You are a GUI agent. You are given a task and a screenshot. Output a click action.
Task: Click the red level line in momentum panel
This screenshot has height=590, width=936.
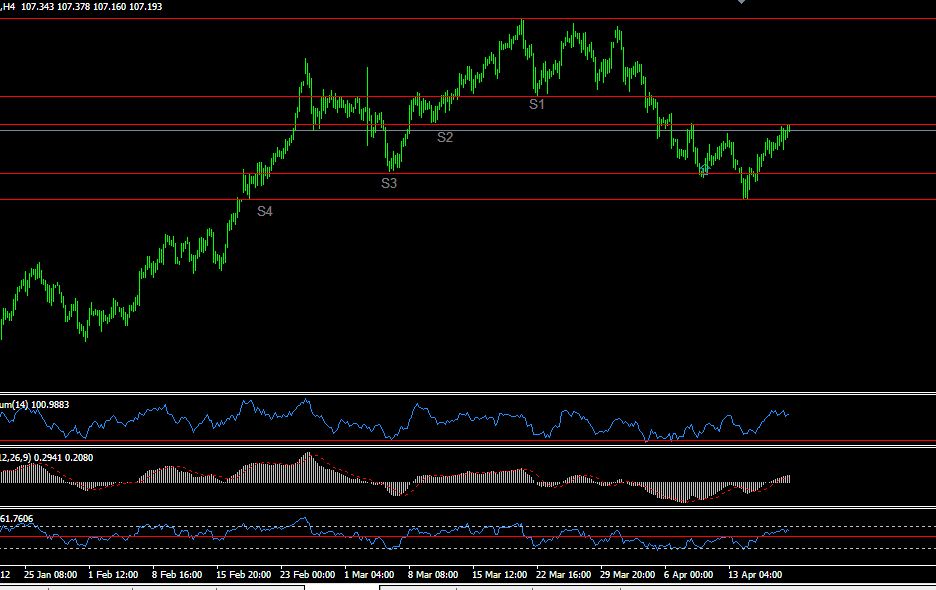(468, 441)
